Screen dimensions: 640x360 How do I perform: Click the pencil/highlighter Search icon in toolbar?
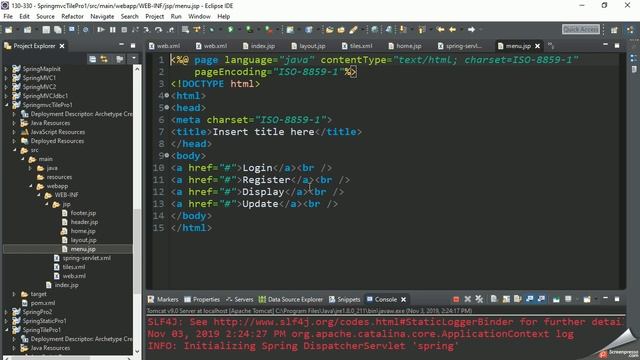353,30
